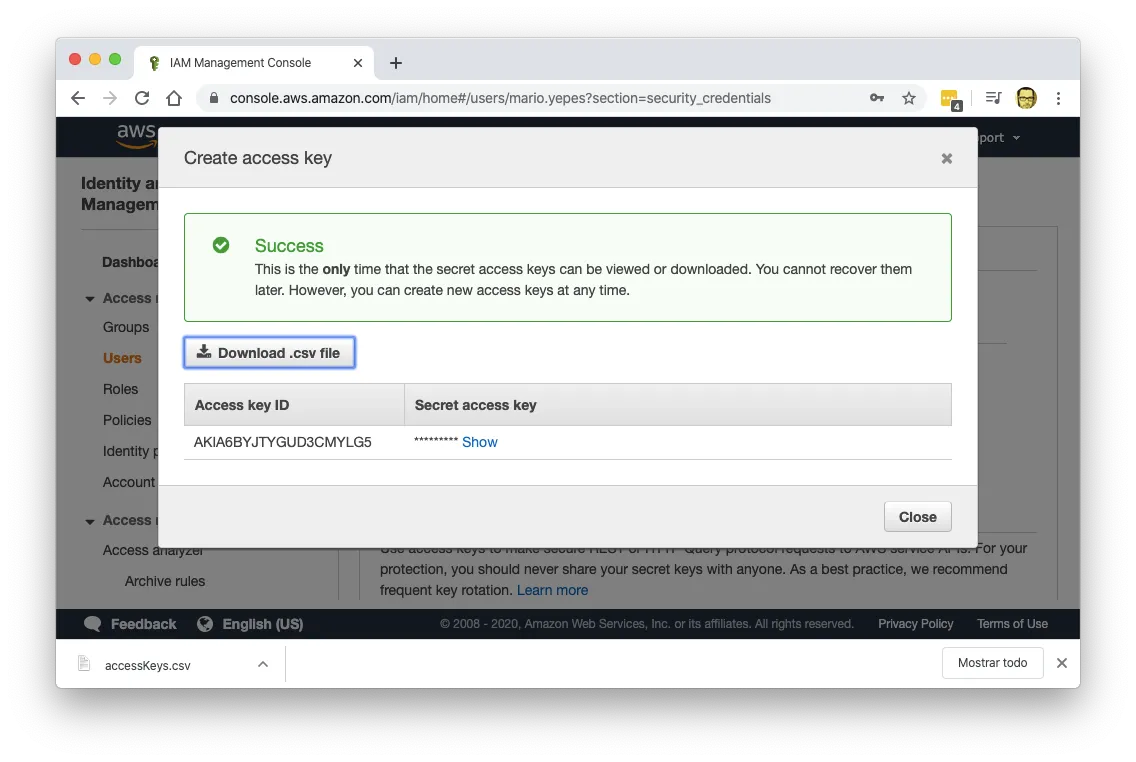Follow the Learn more link
Viewport: 1136px width, 762px height.
click(x=552, y=590)
